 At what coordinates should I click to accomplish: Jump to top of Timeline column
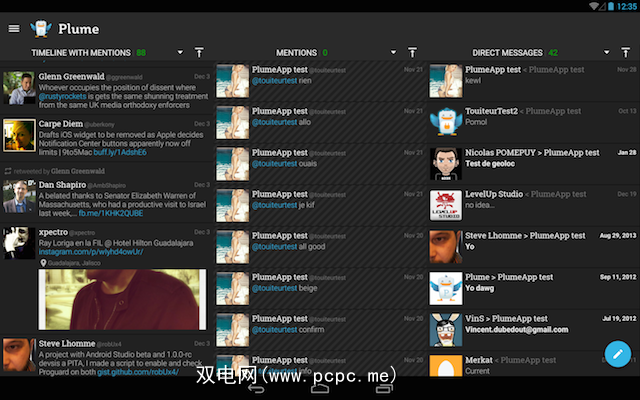[x=199, y=52]
